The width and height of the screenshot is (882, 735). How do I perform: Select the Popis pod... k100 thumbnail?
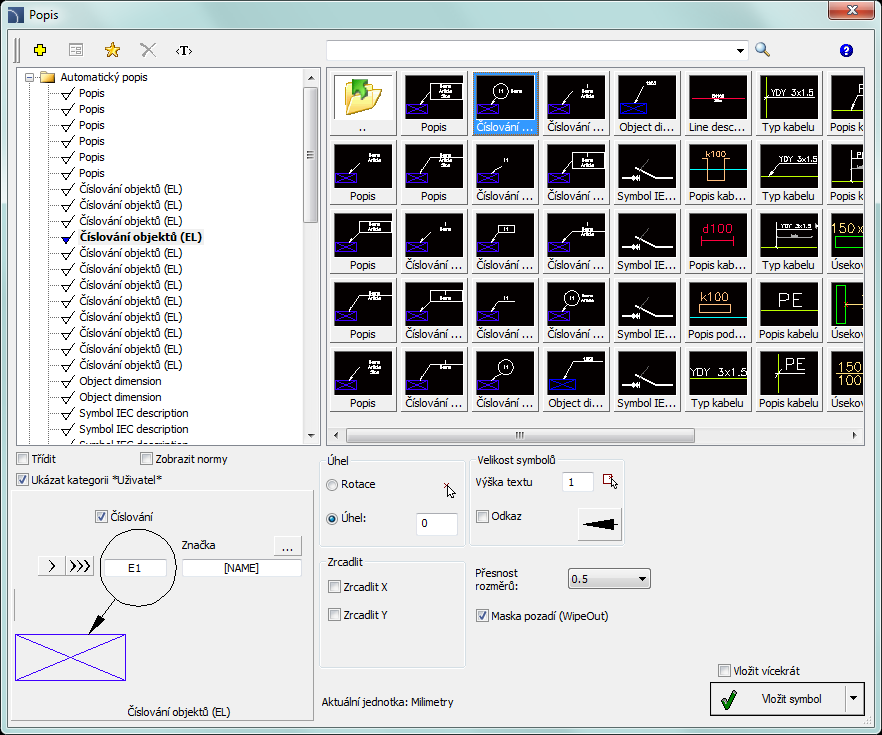click(x=717, y=310)
